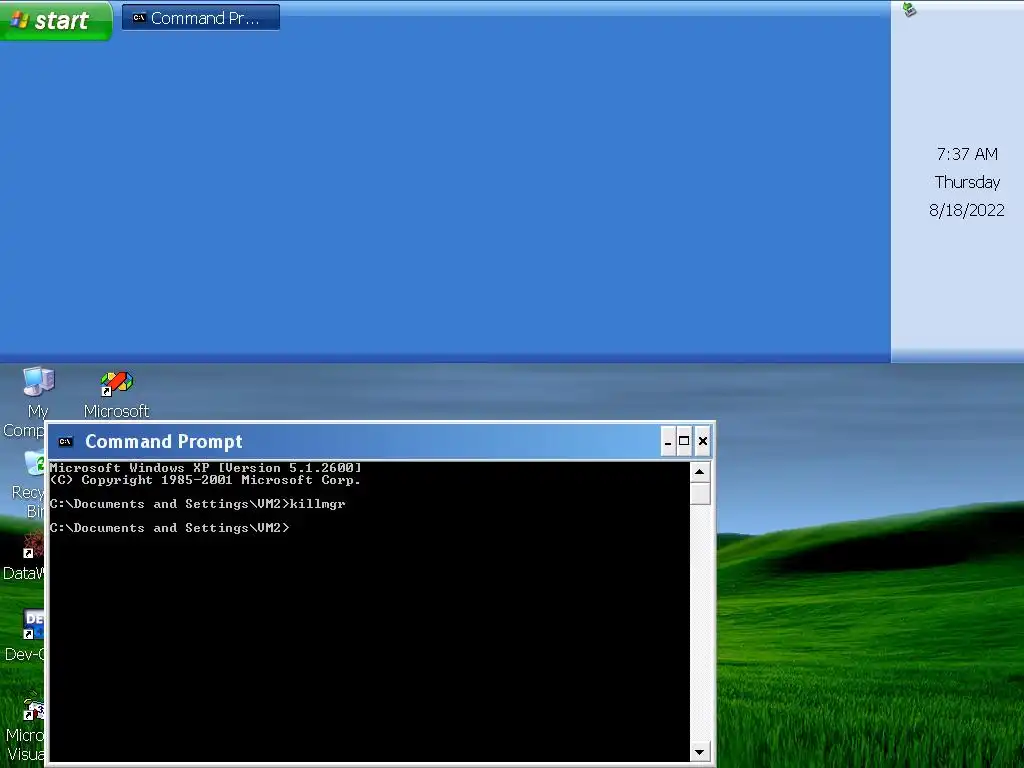Image resolution: width=1024 pixels, height=768 pixels.
Task: Click the Copyright 1985-2001 Microsoft Corp. line
Action: (x=205, y=480)
